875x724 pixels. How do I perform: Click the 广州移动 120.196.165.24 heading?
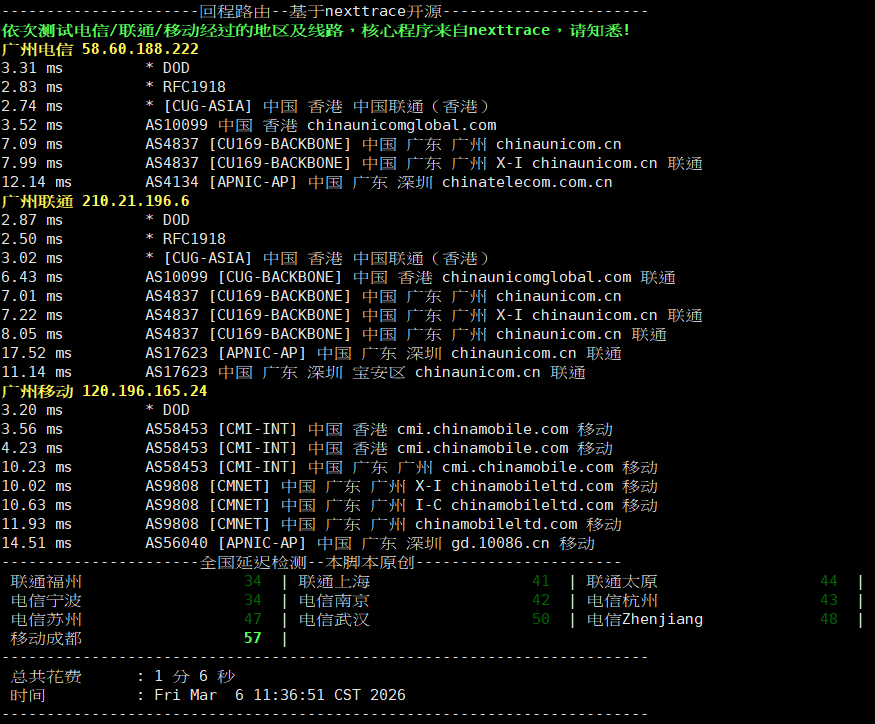tap(104, 391)
